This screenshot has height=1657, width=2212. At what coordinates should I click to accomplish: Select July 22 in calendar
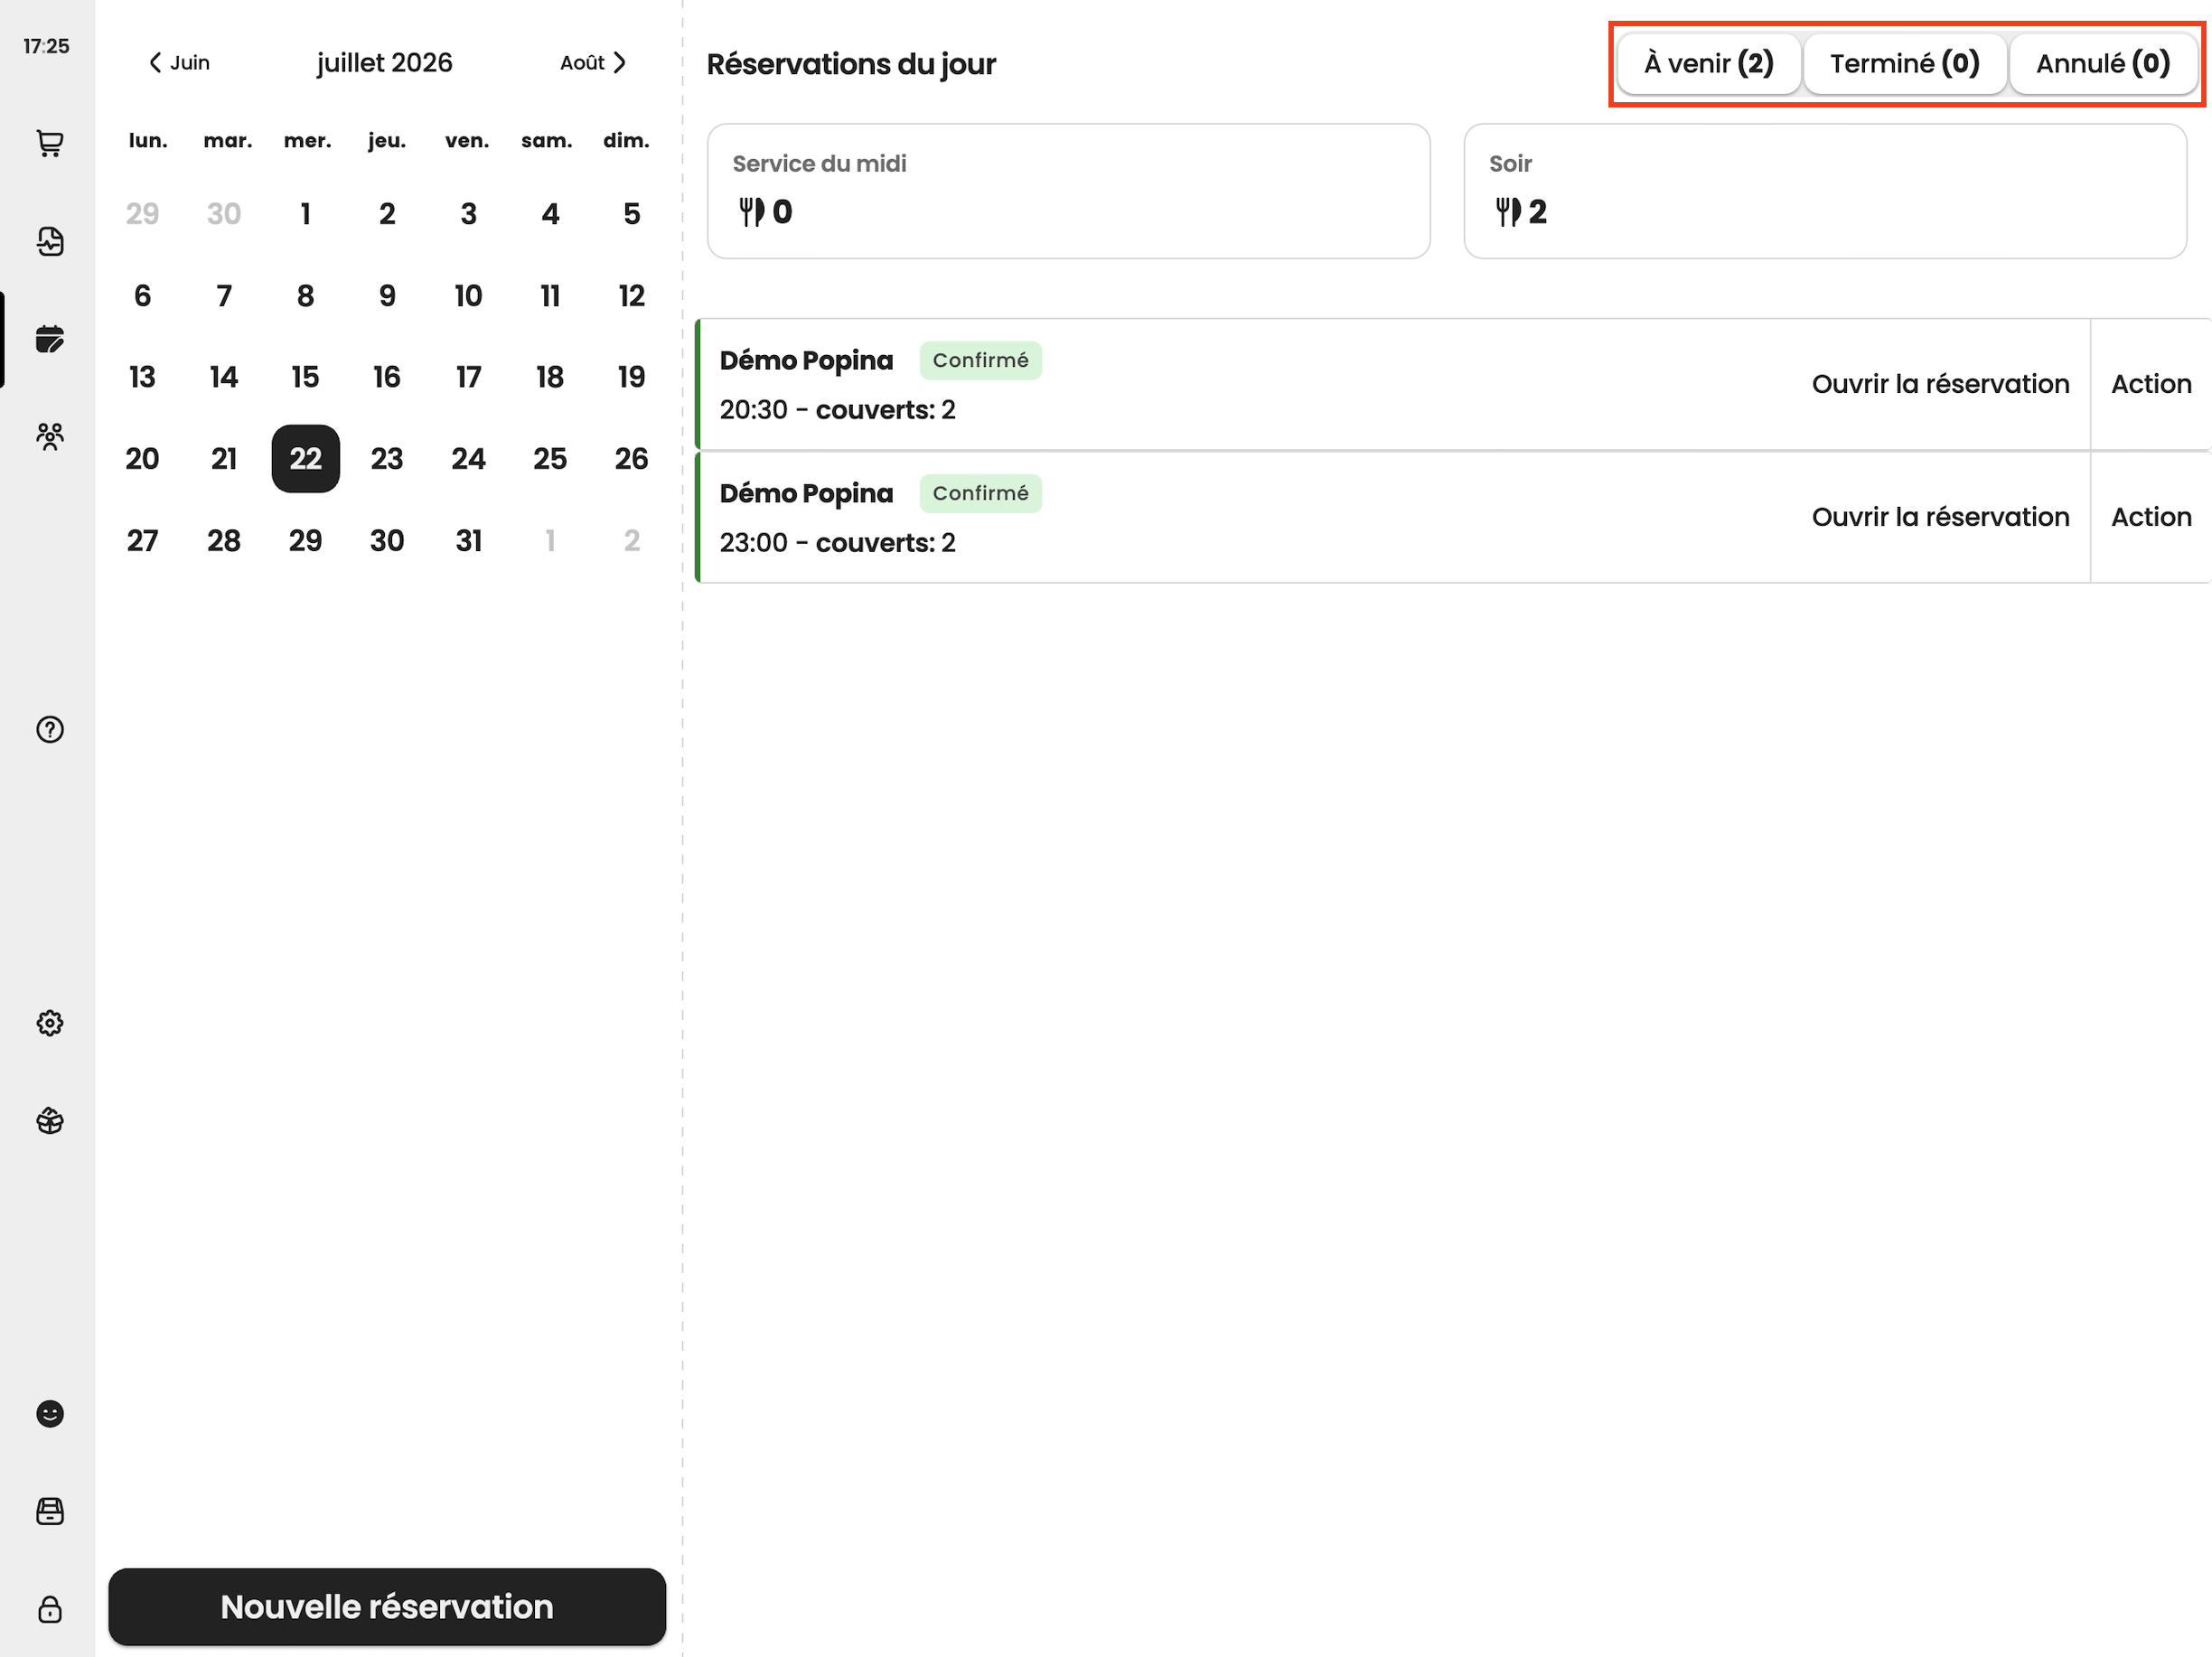point(306,459)
